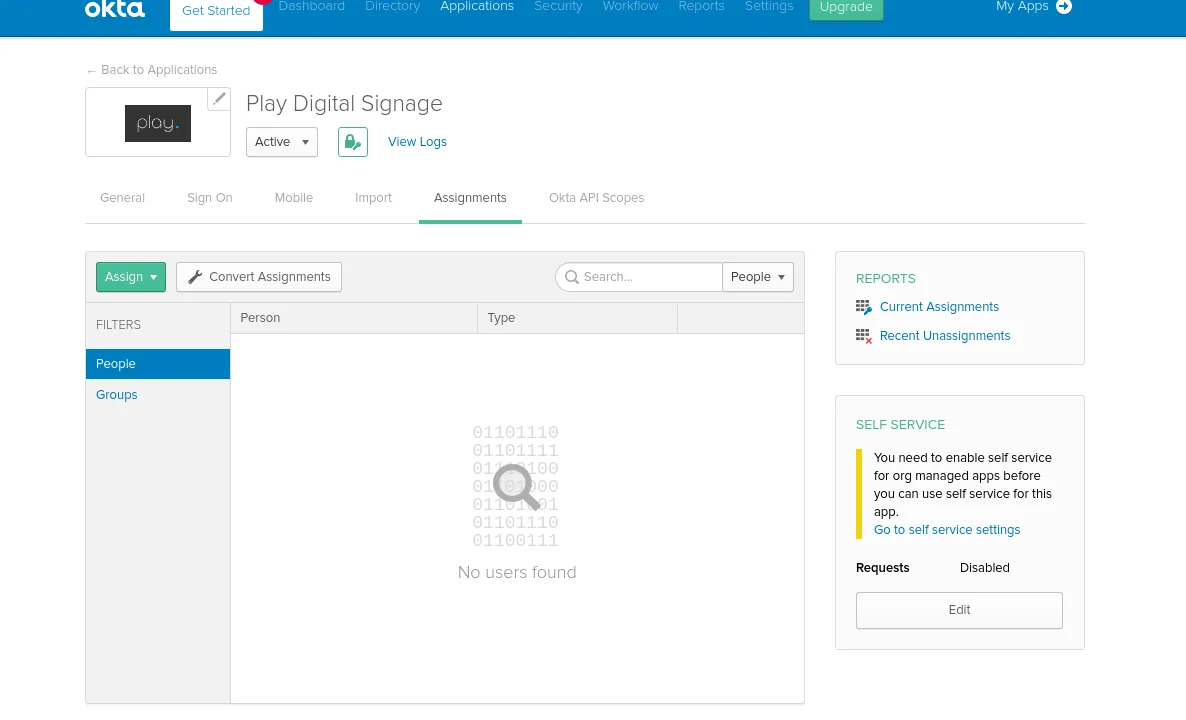Open Recent Unassignments report link
Image resolution: width=1186 pixels, height=720 pixels.
(x=945, y=336)
